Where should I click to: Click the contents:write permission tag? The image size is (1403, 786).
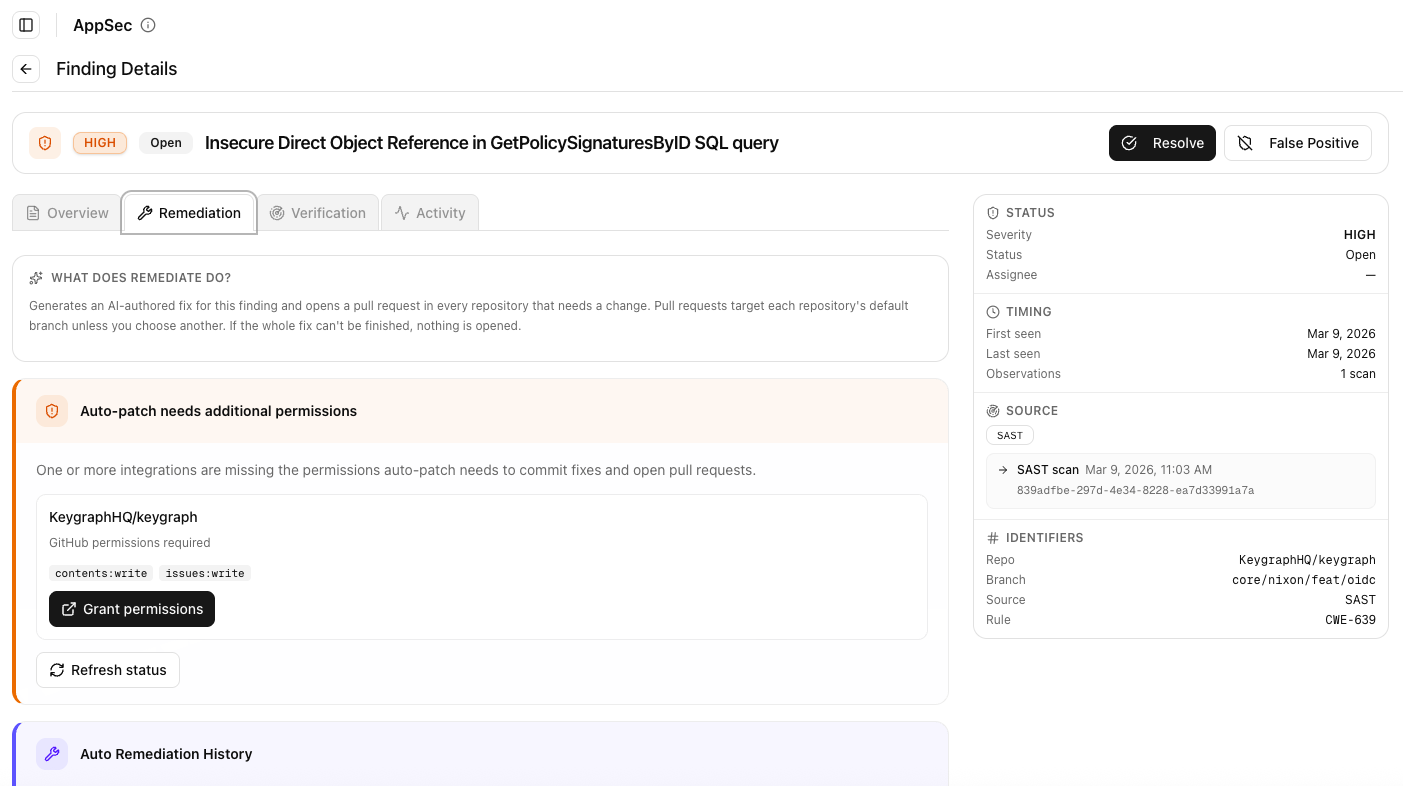tap(101, 573)
